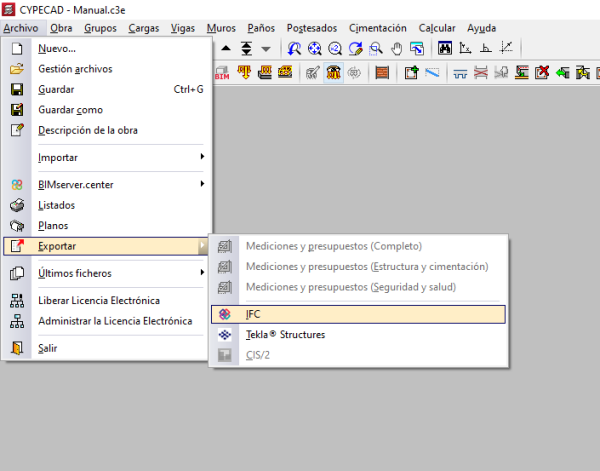Viewport: 600px width, 471px height.
Task: Select the IFC export option
Action: 358,314
